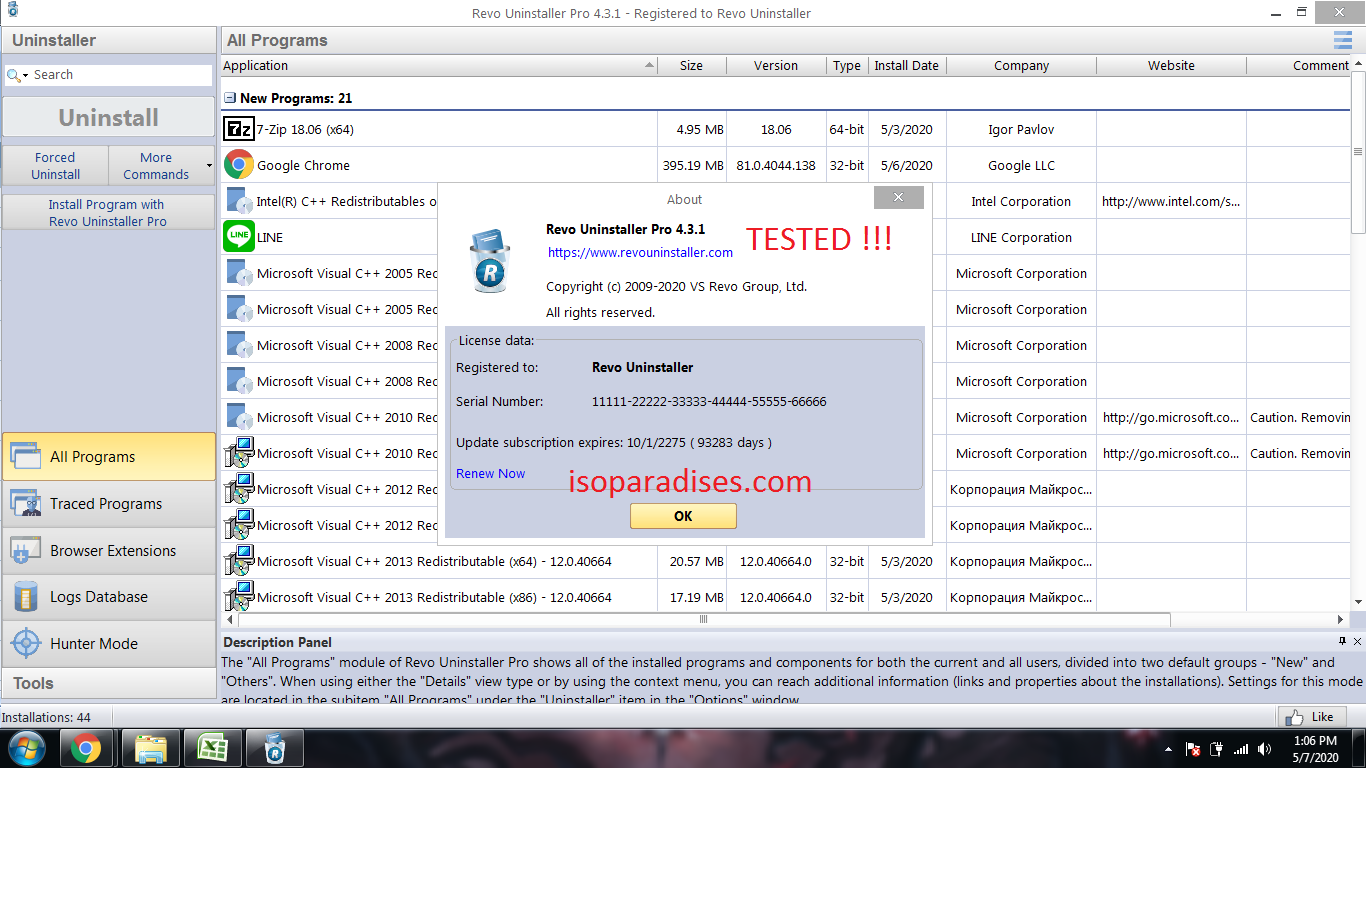
Task: Open More Commands dropdown arrow
Action: click(209, 165)
